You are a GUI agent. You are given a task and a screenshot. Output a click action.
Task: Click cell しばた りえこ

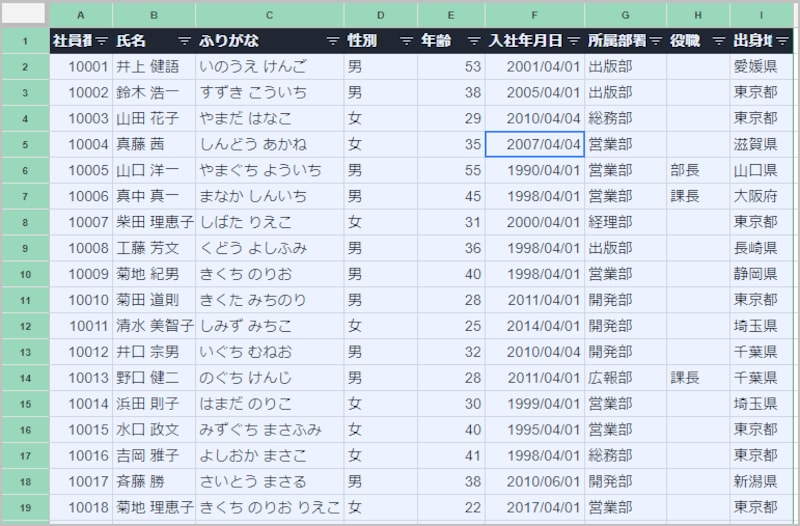(269, 222)
